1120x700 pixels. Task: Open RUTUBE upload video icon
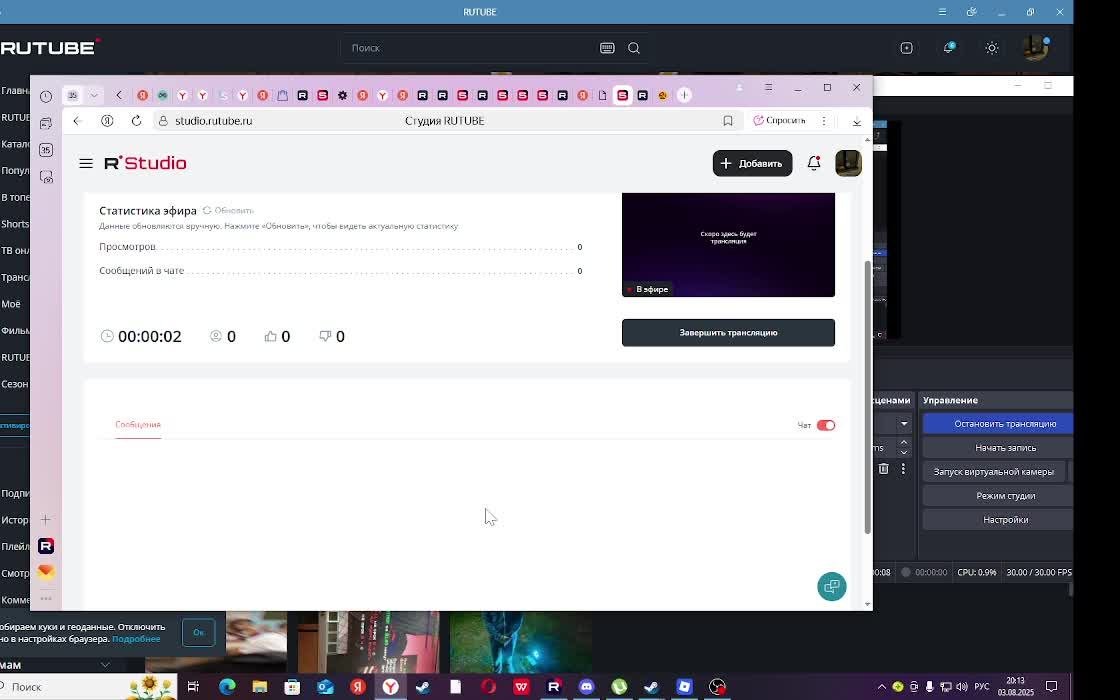click(x=906, y=48)
